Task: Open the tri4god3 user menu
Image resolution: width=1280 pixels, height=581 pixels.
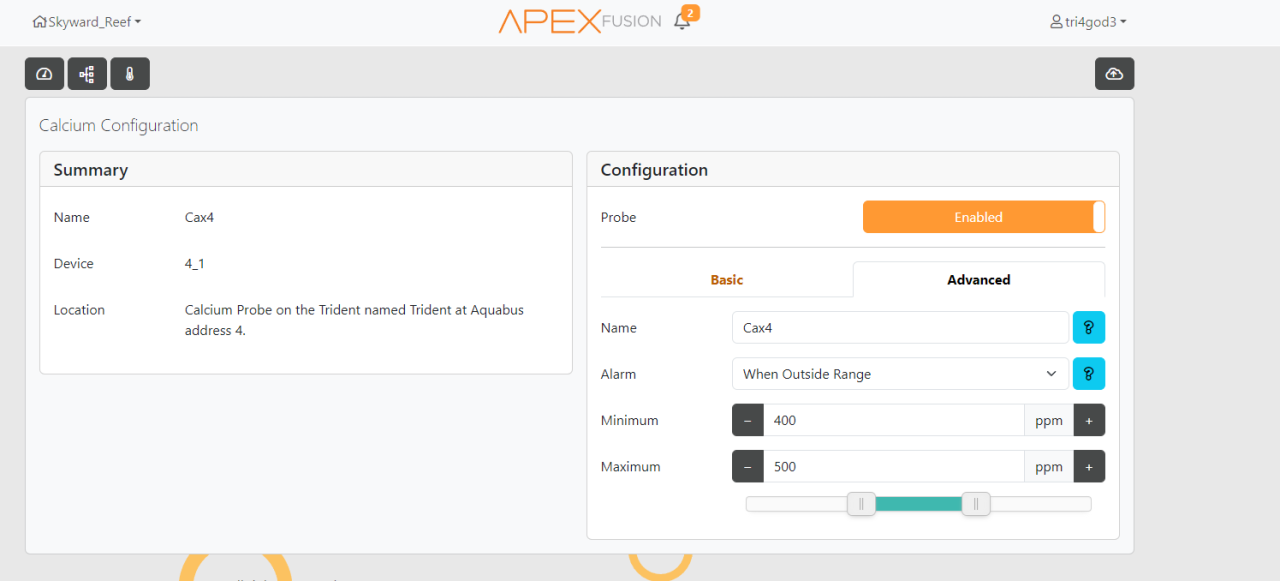Action: (x=1088, y=21)
